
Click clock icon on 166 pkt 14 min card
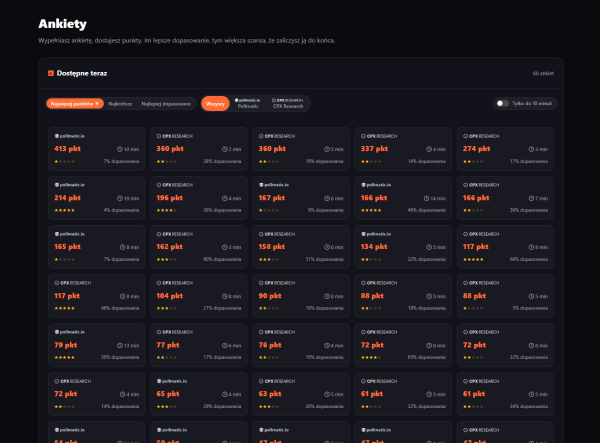click(x=426, y=199)
